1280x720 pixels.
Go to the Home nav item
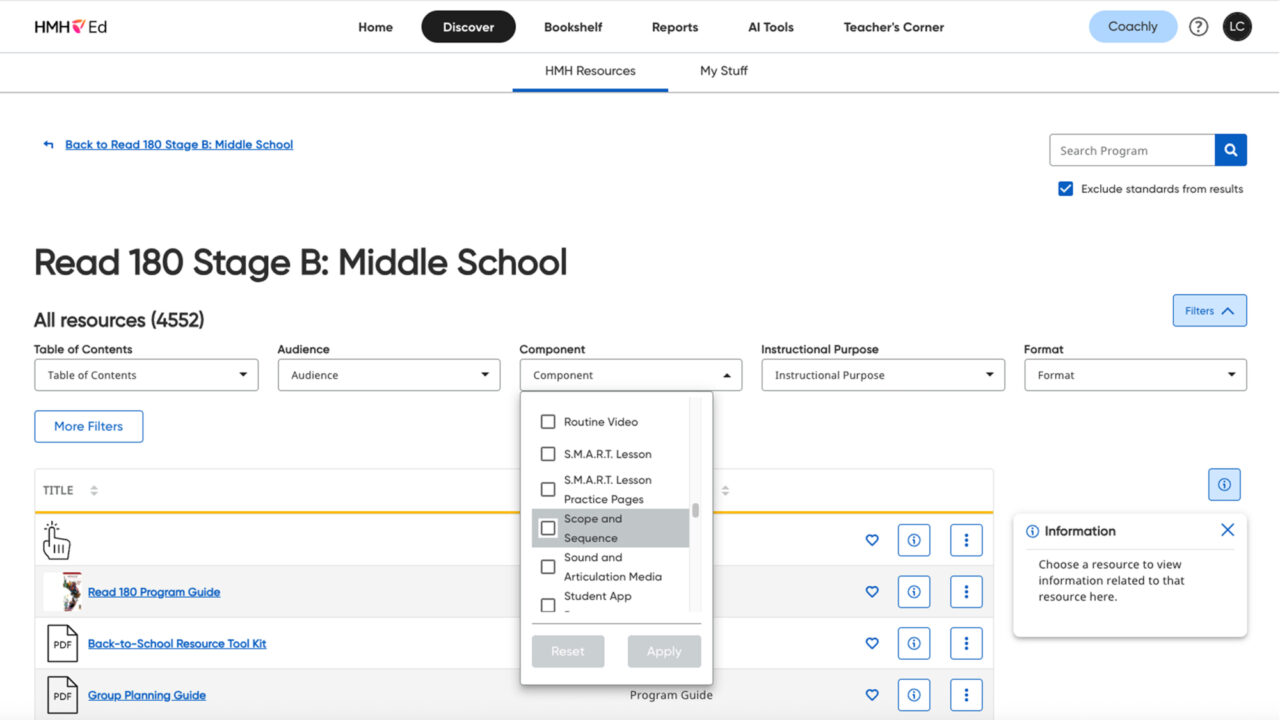pos(376,27)
